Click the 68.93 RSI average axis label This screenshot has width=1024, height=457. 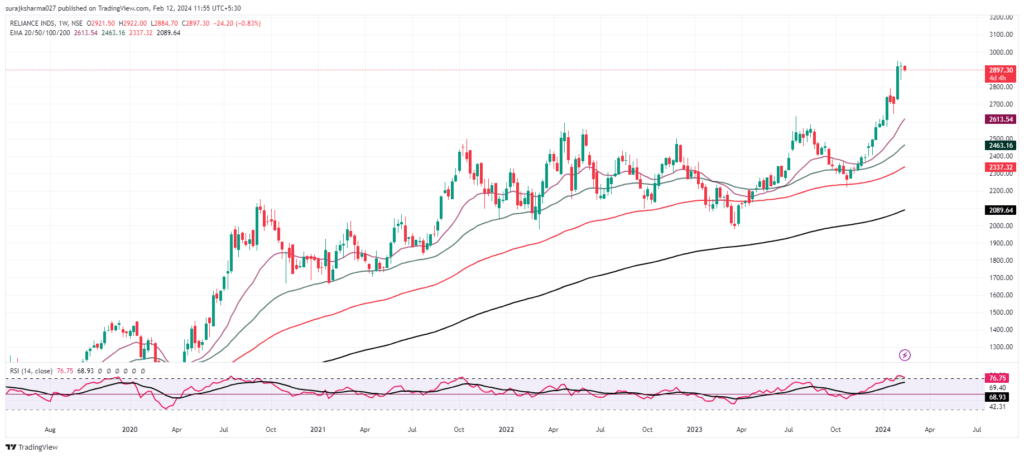point(999,397)
